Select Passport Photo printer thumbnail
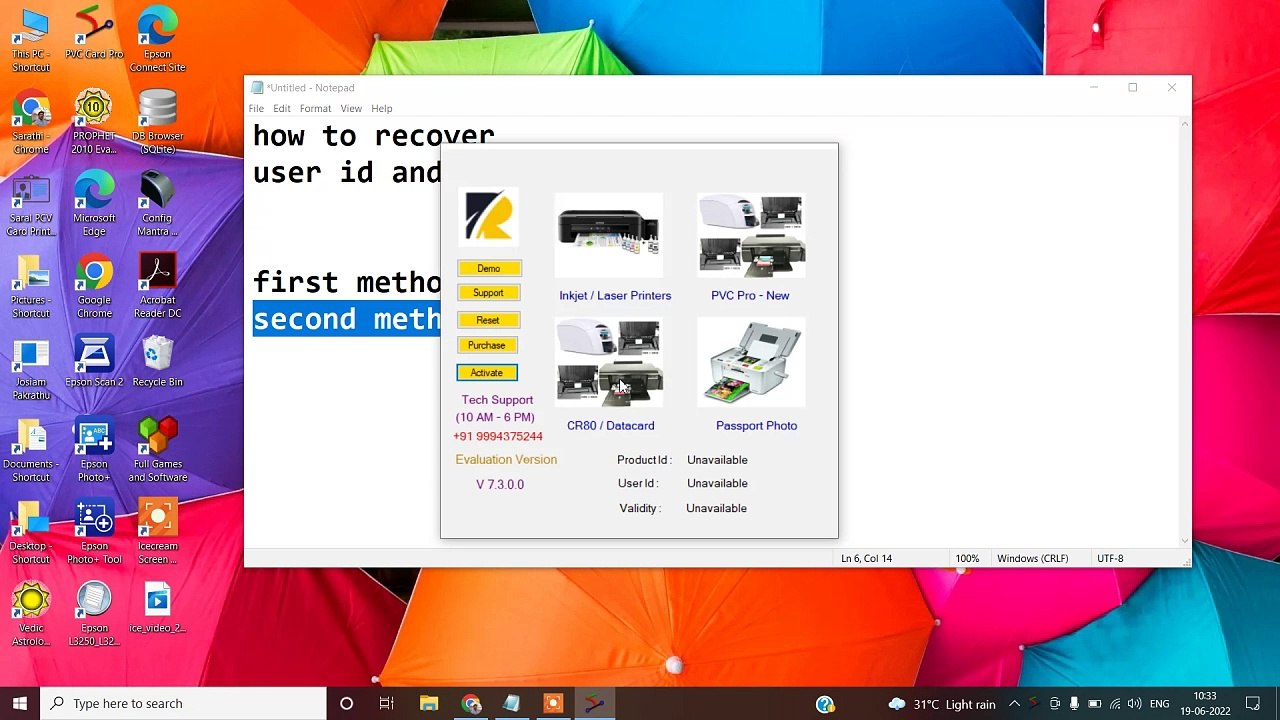Viewport: 1280px width, 720px height. [x=751, y=362]
